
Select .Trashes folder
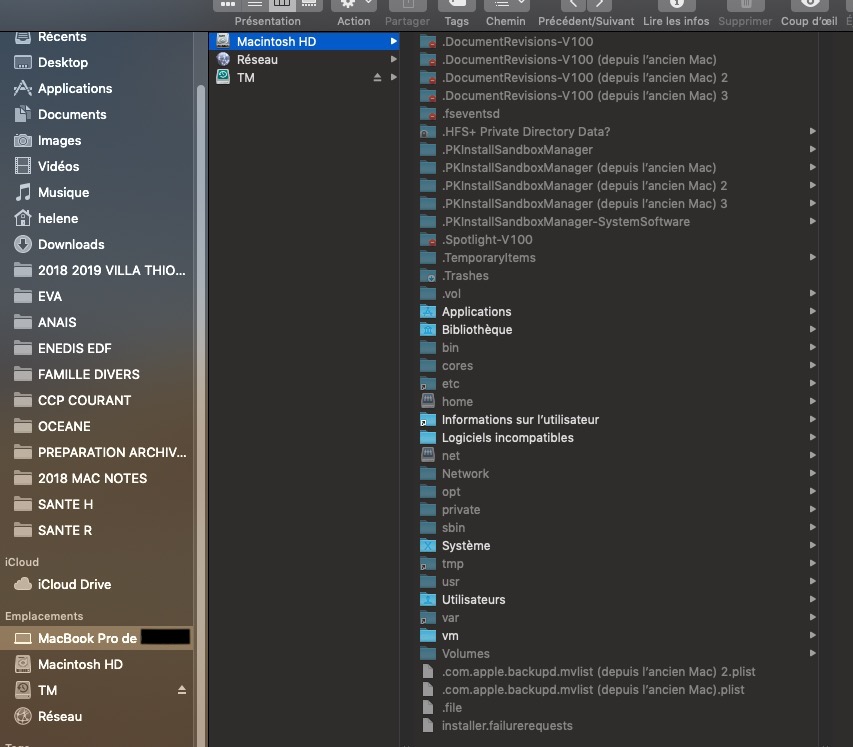(x=609, y=276)
